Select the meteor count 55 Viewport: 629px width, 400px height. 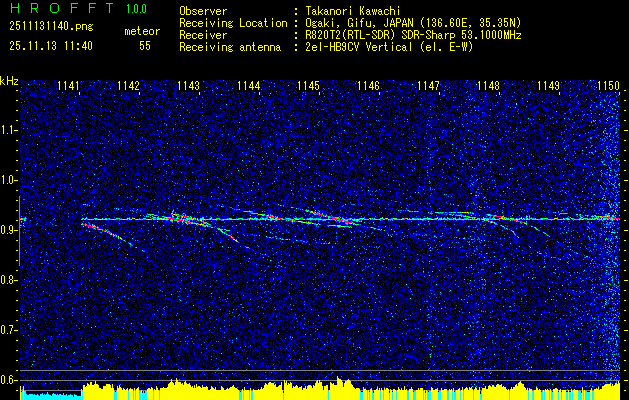point(145,46)
